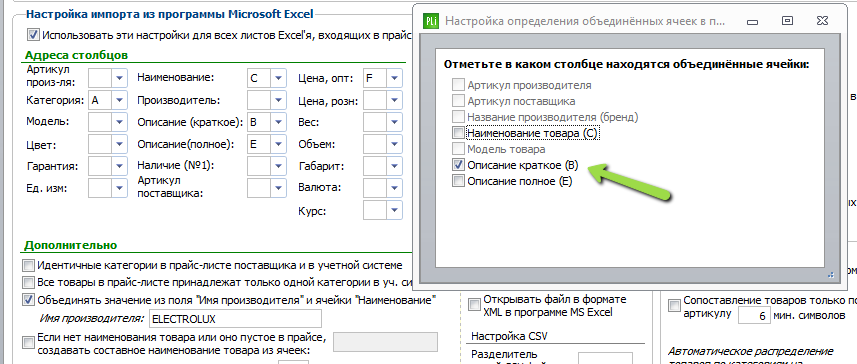Viewport: 857px width, 364px height.
Task: Open the 'Курс' column dropdown
Action: 395,210
